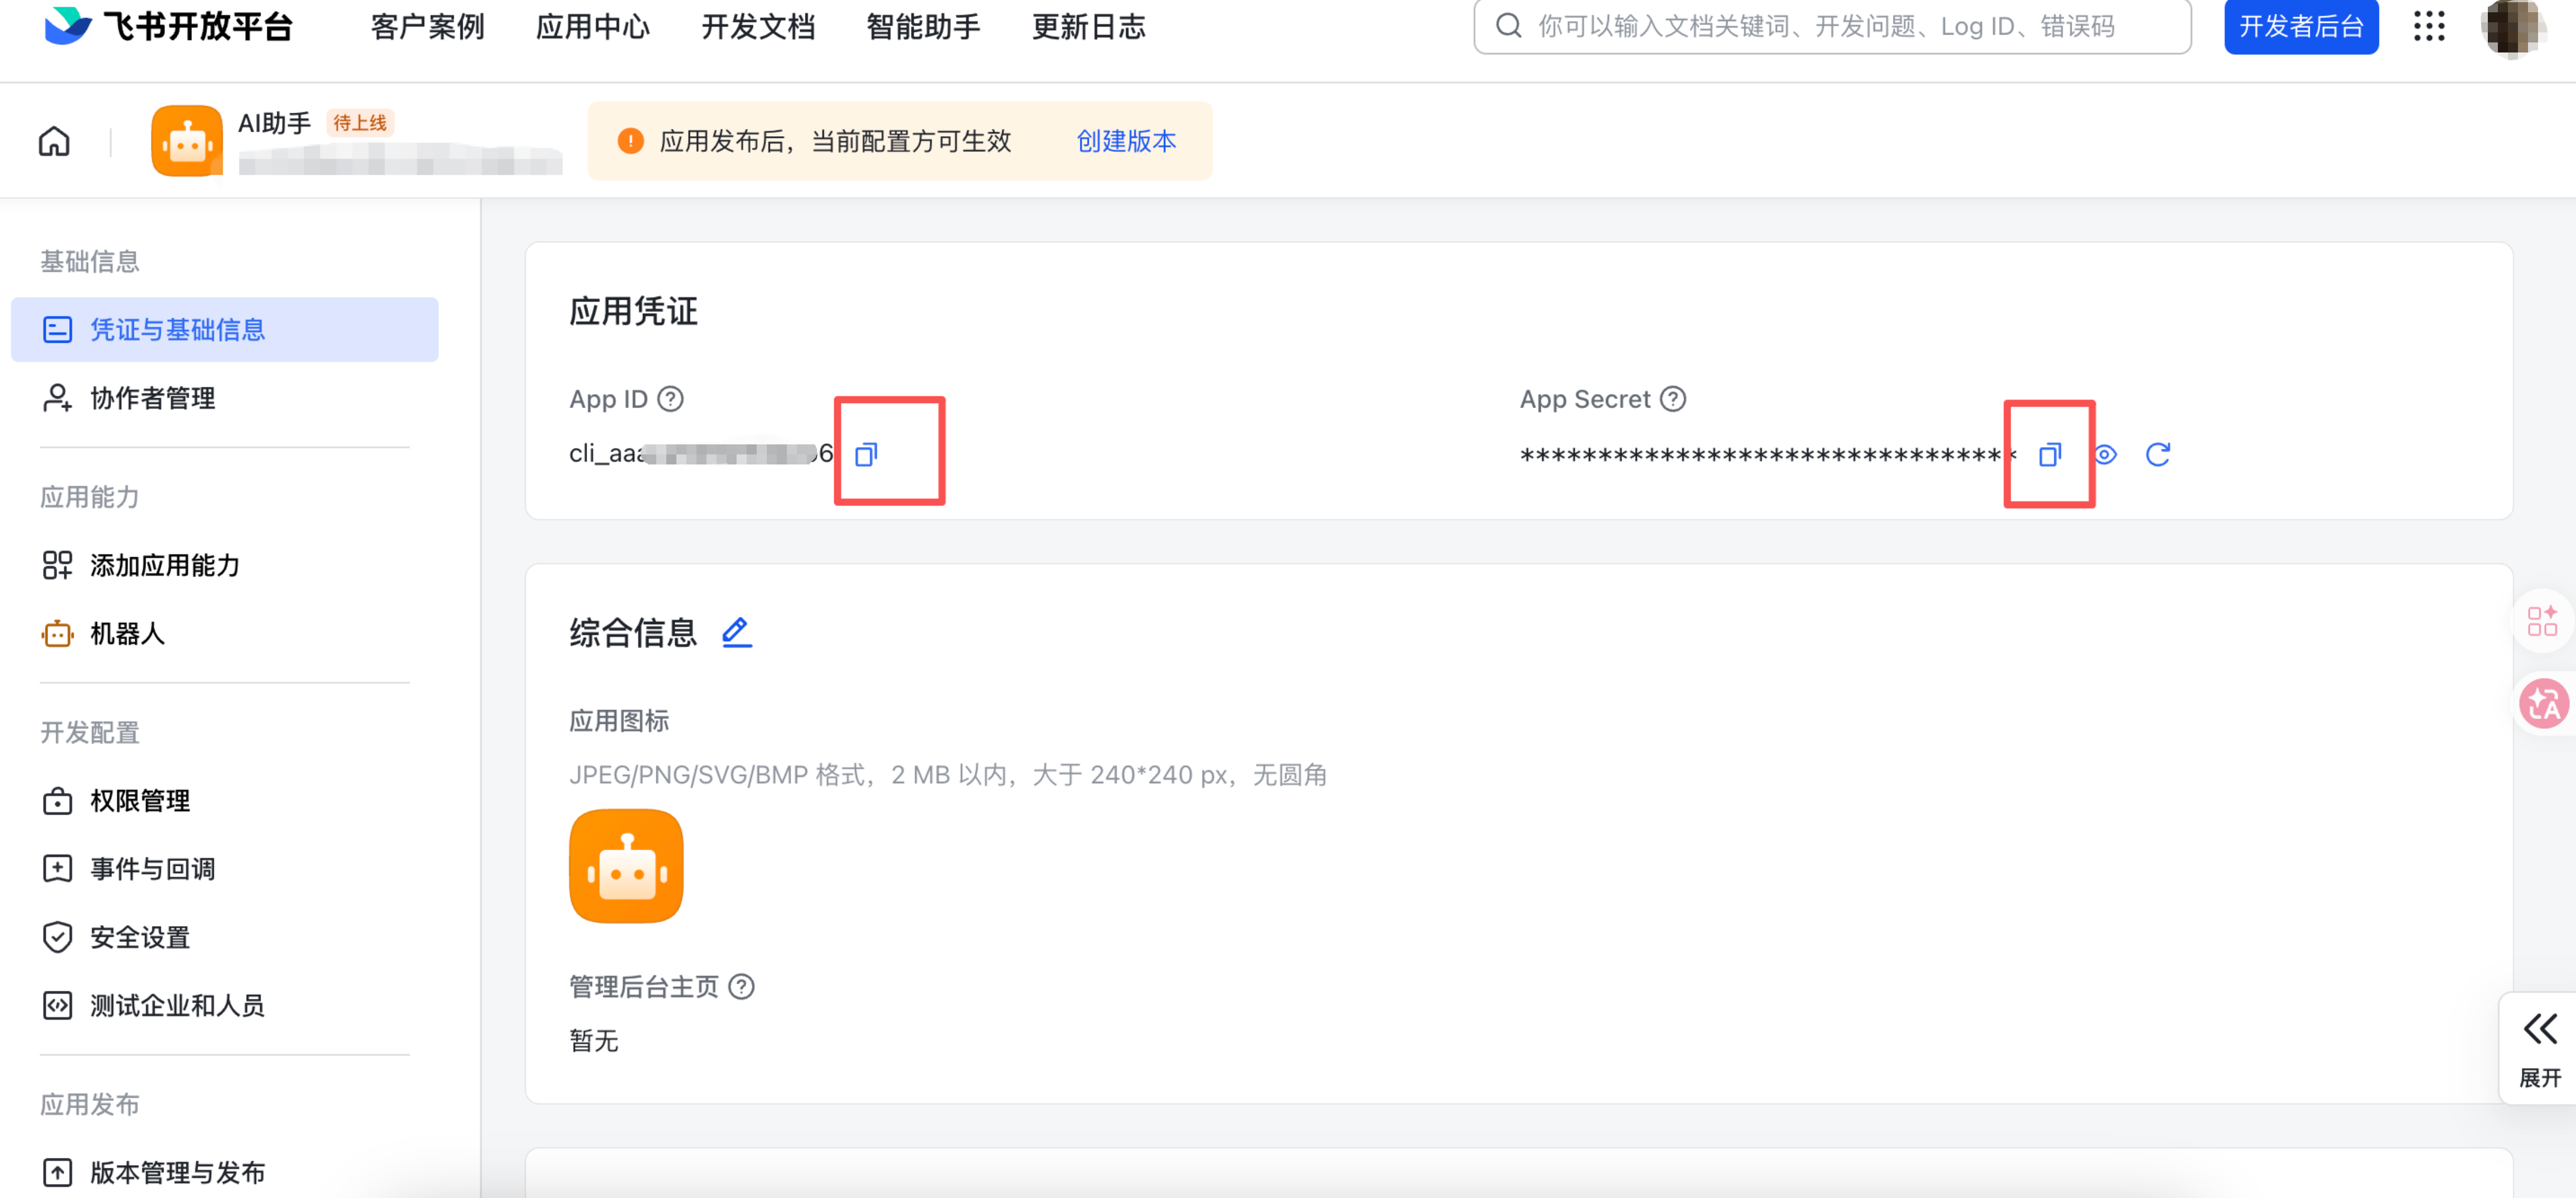Select 凭证与基础信息 in sidebar
Image resolution: width=2576 pixels, height=1198 pixels.
click(224, 329)
